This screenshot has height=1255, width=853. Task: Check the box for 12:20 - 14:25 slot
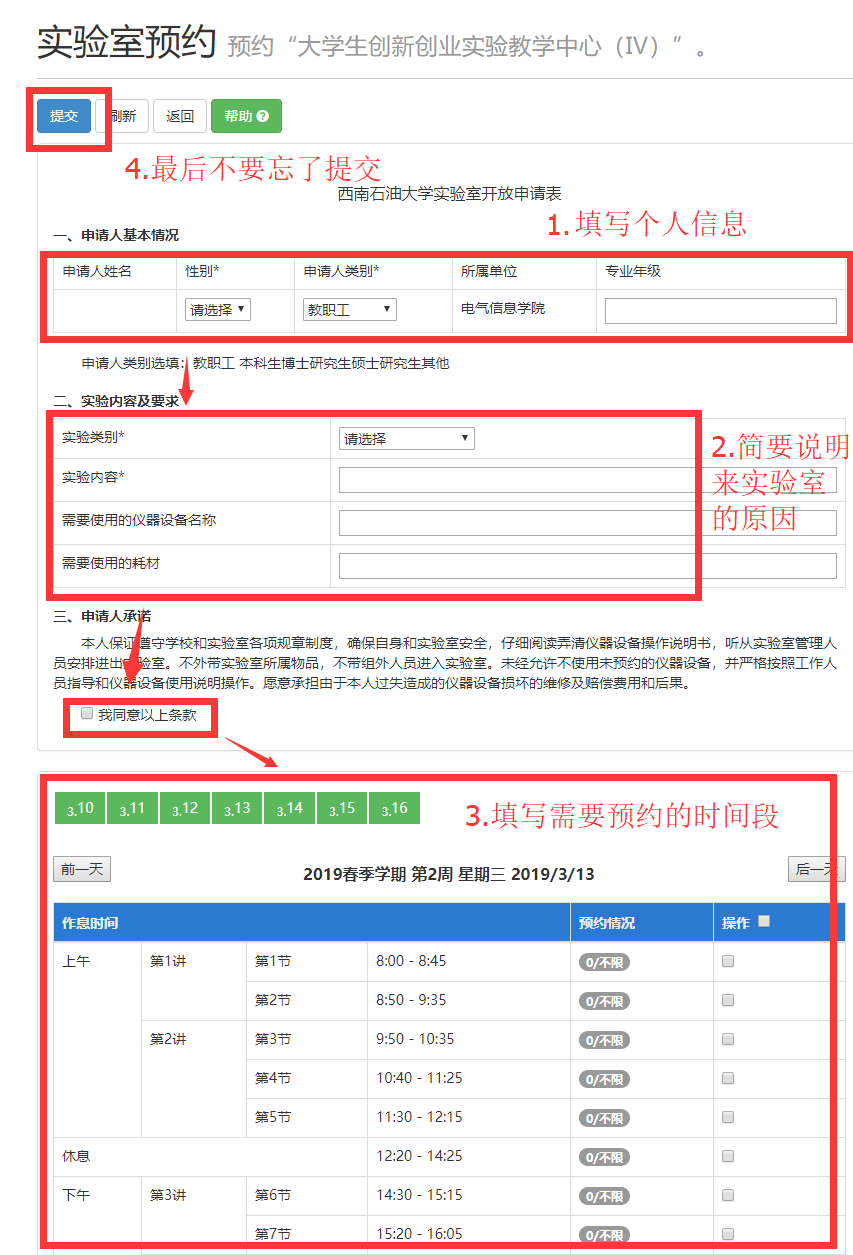click(728, 1156)
